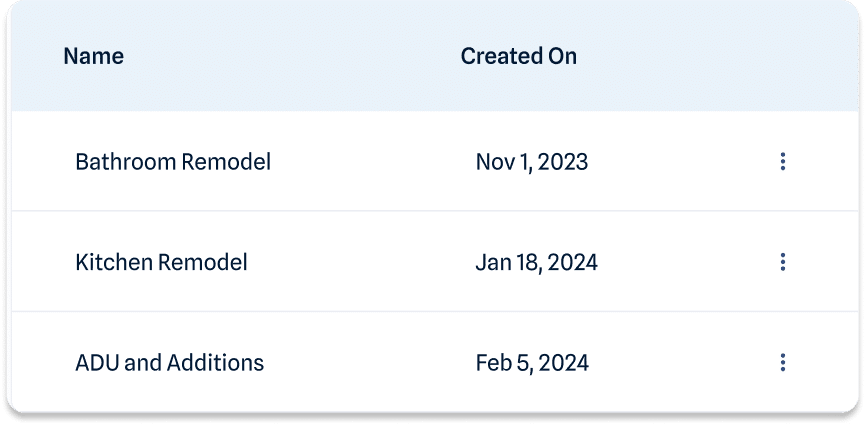The width and height of the screenshot is (865, 425).
Task: Open the Bathroom Remodel entry
Action: (x=173, y=162)
